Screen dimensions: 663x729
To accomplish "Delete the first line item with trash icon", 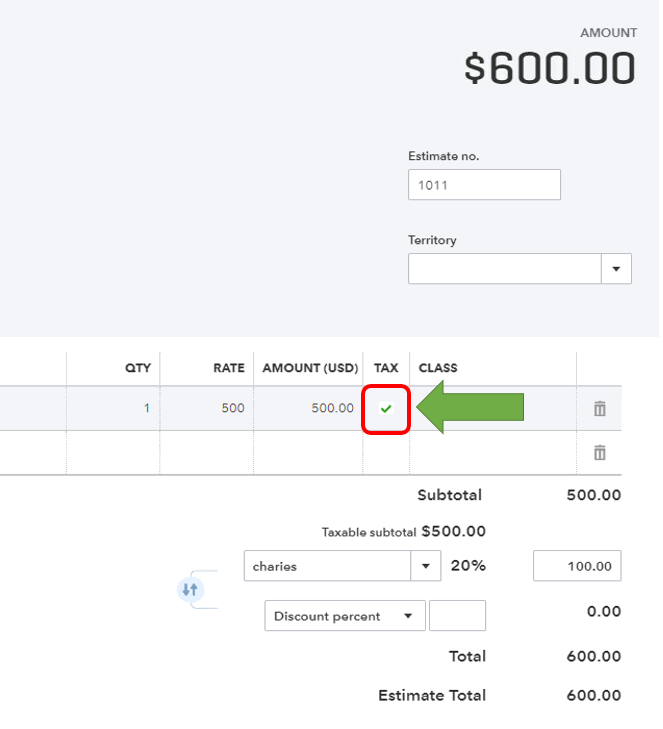I will (599, 408).
